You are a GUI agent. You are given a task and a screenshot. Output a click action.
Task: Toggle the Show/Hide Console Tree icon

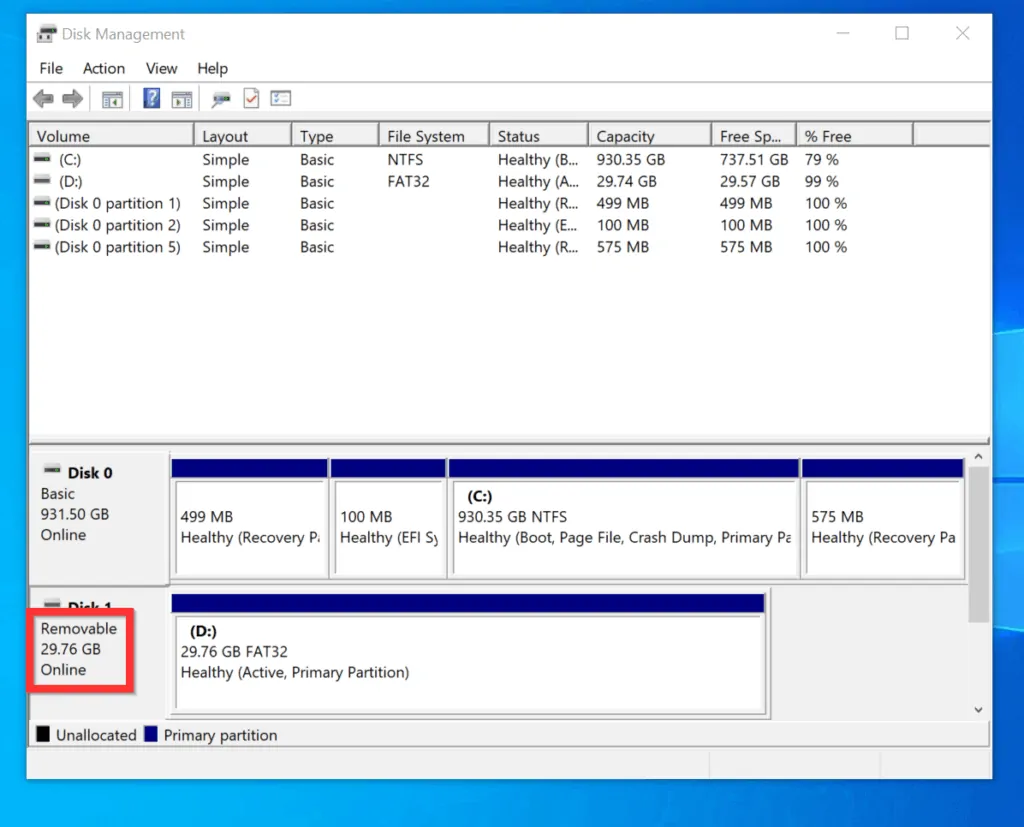click(x=112, y=98)
